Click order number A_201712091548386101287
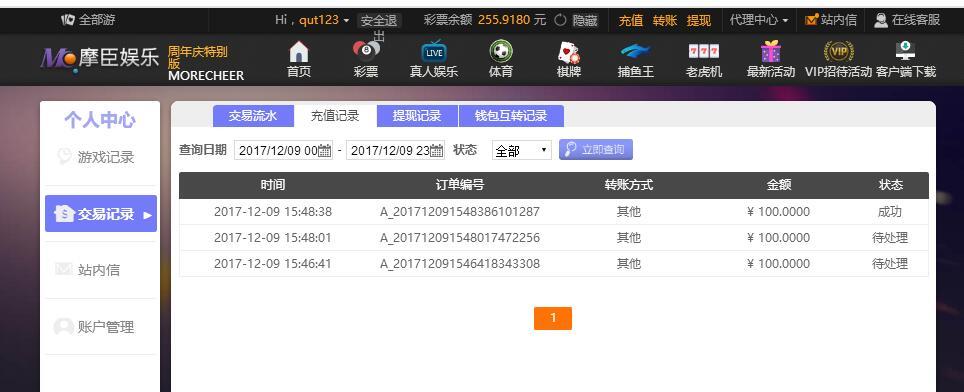 460,212
